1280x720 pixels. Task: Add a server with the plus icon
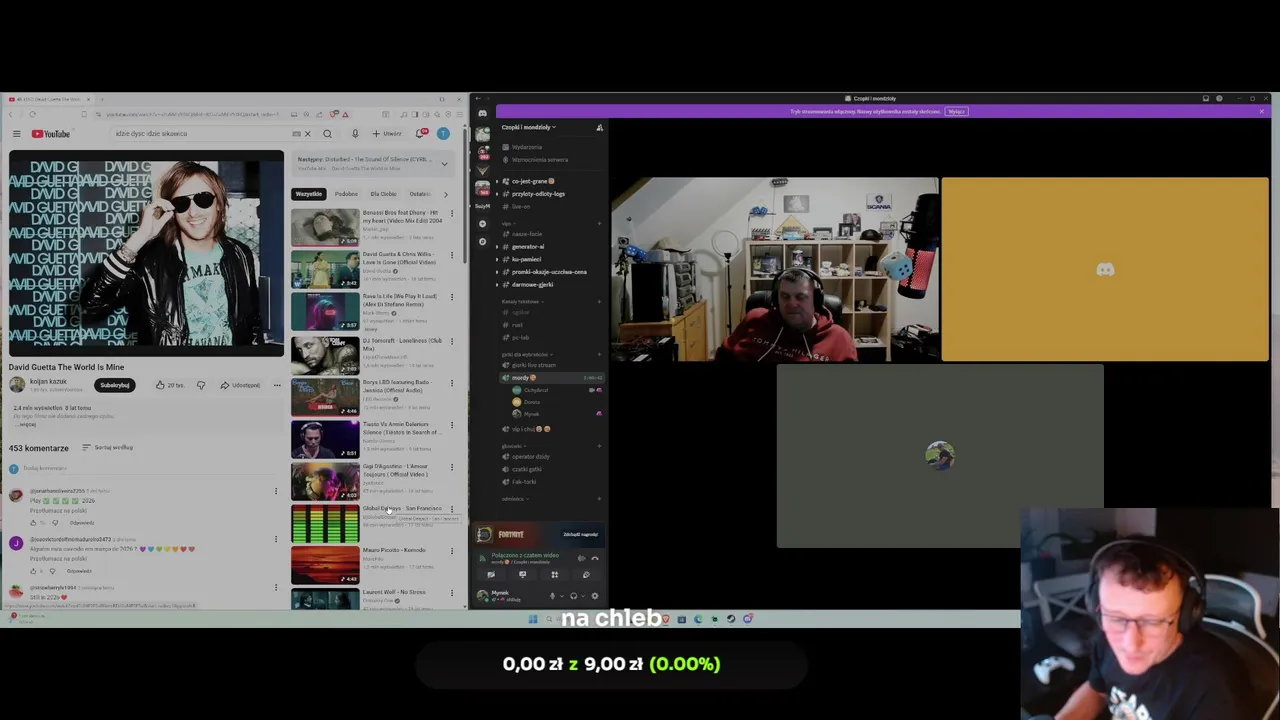[x=482, y=223]
